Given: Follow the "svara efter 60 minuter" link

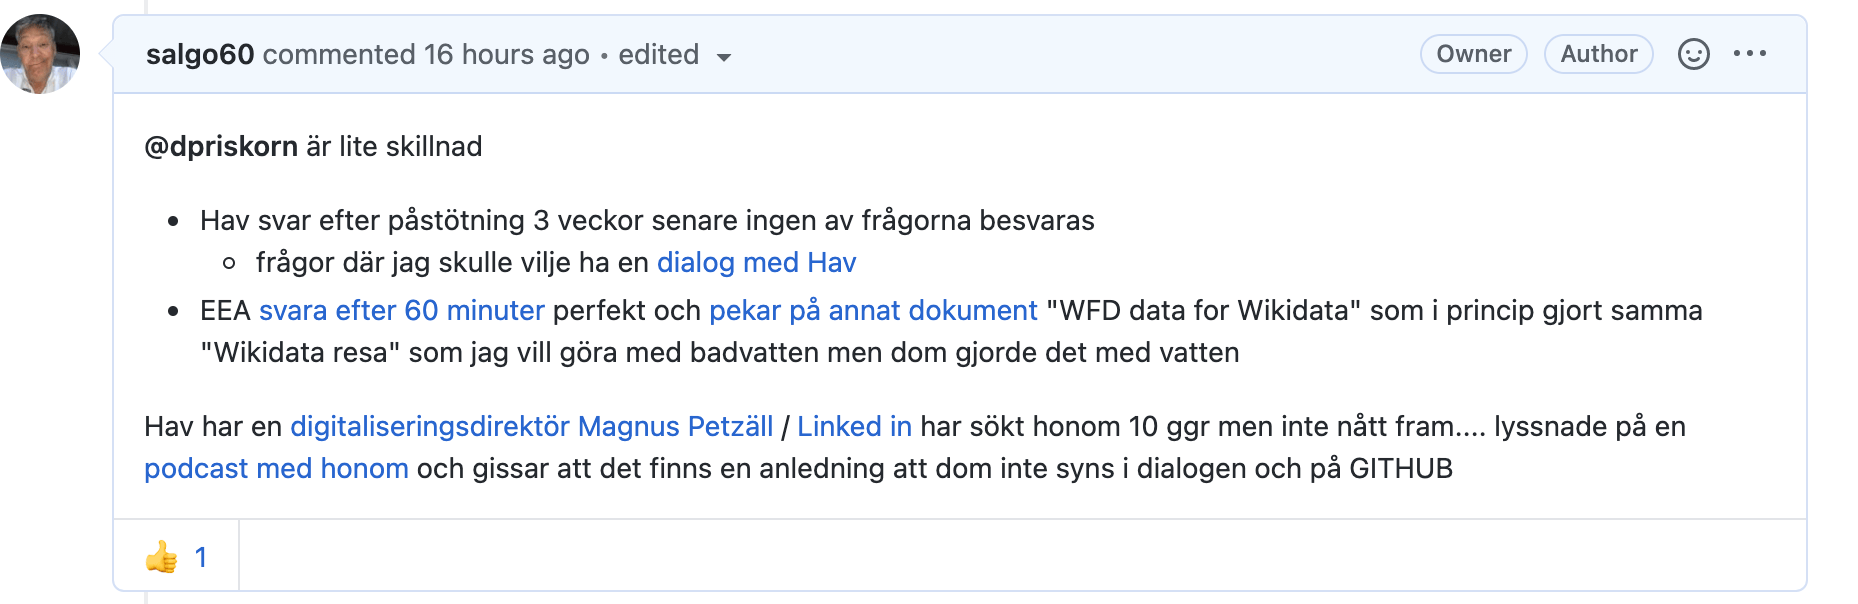Looking at the screenshot, I should (402, 311).
